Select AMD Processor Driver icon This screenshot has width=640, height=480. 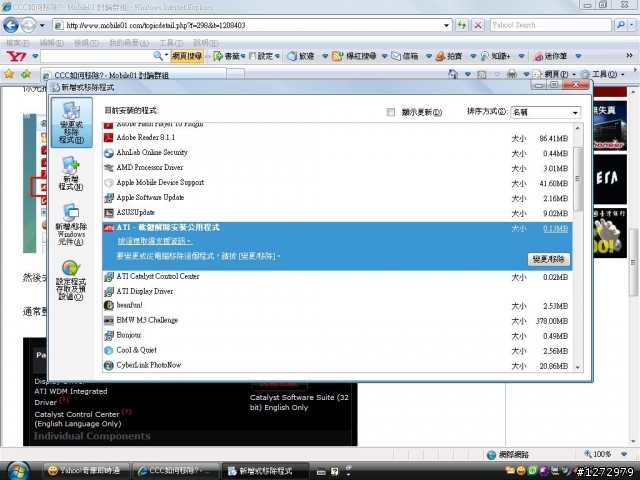(109, 168)
